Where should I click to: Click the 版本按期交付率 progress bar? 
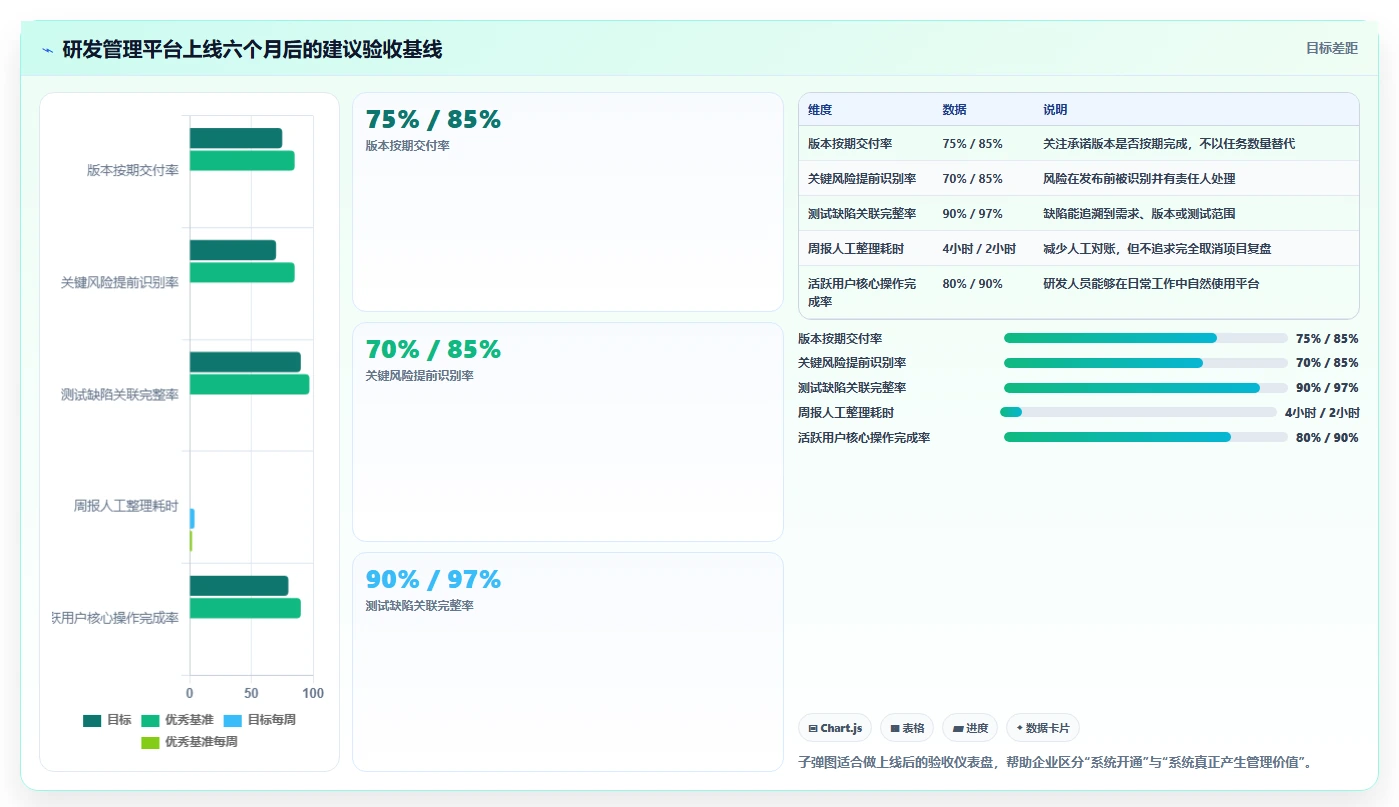point(1146,338)
